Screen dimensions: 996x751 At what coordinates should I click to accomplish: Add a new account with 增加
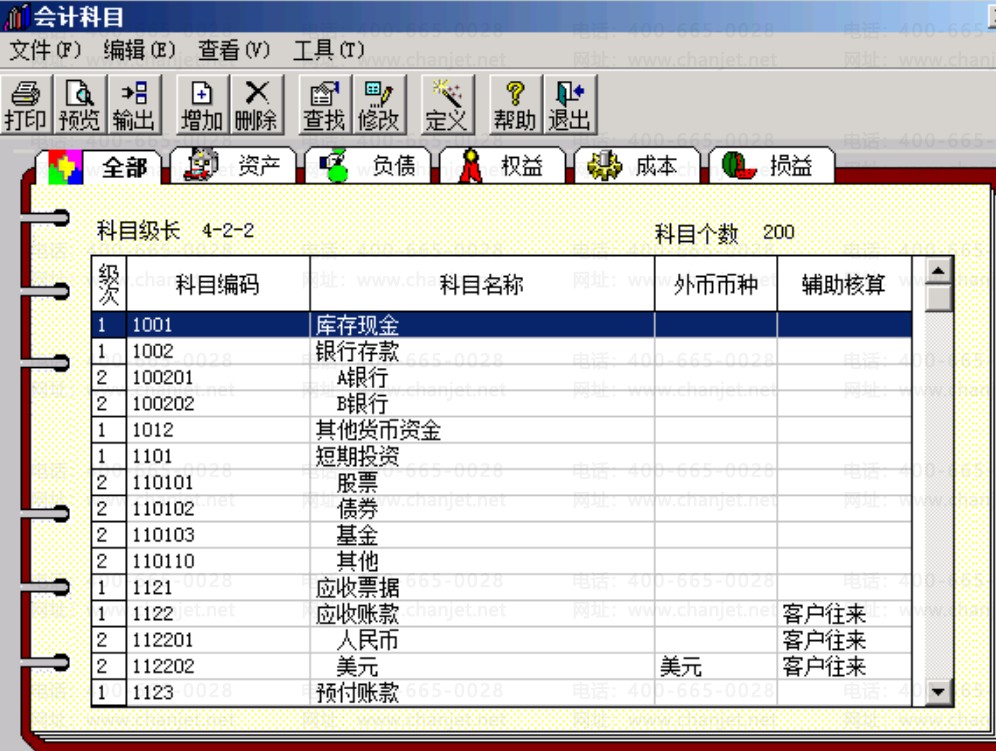pos(201,105)
